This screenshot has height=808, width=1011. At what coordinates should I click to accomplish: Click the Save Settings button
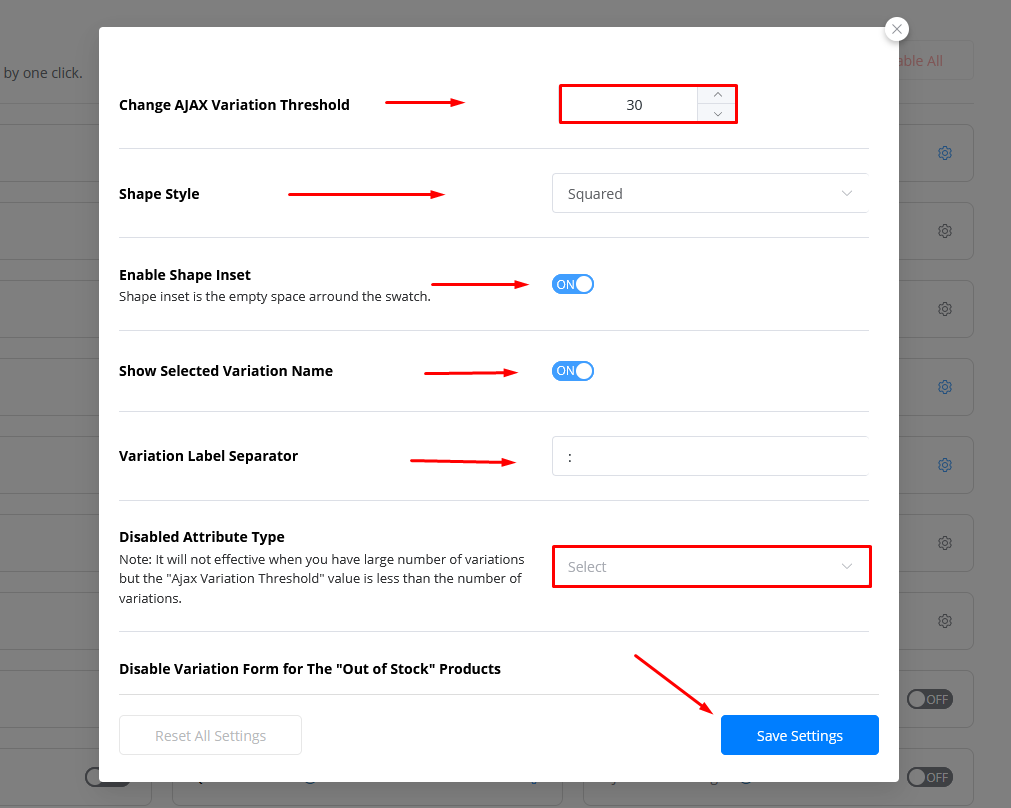(799, 735)
